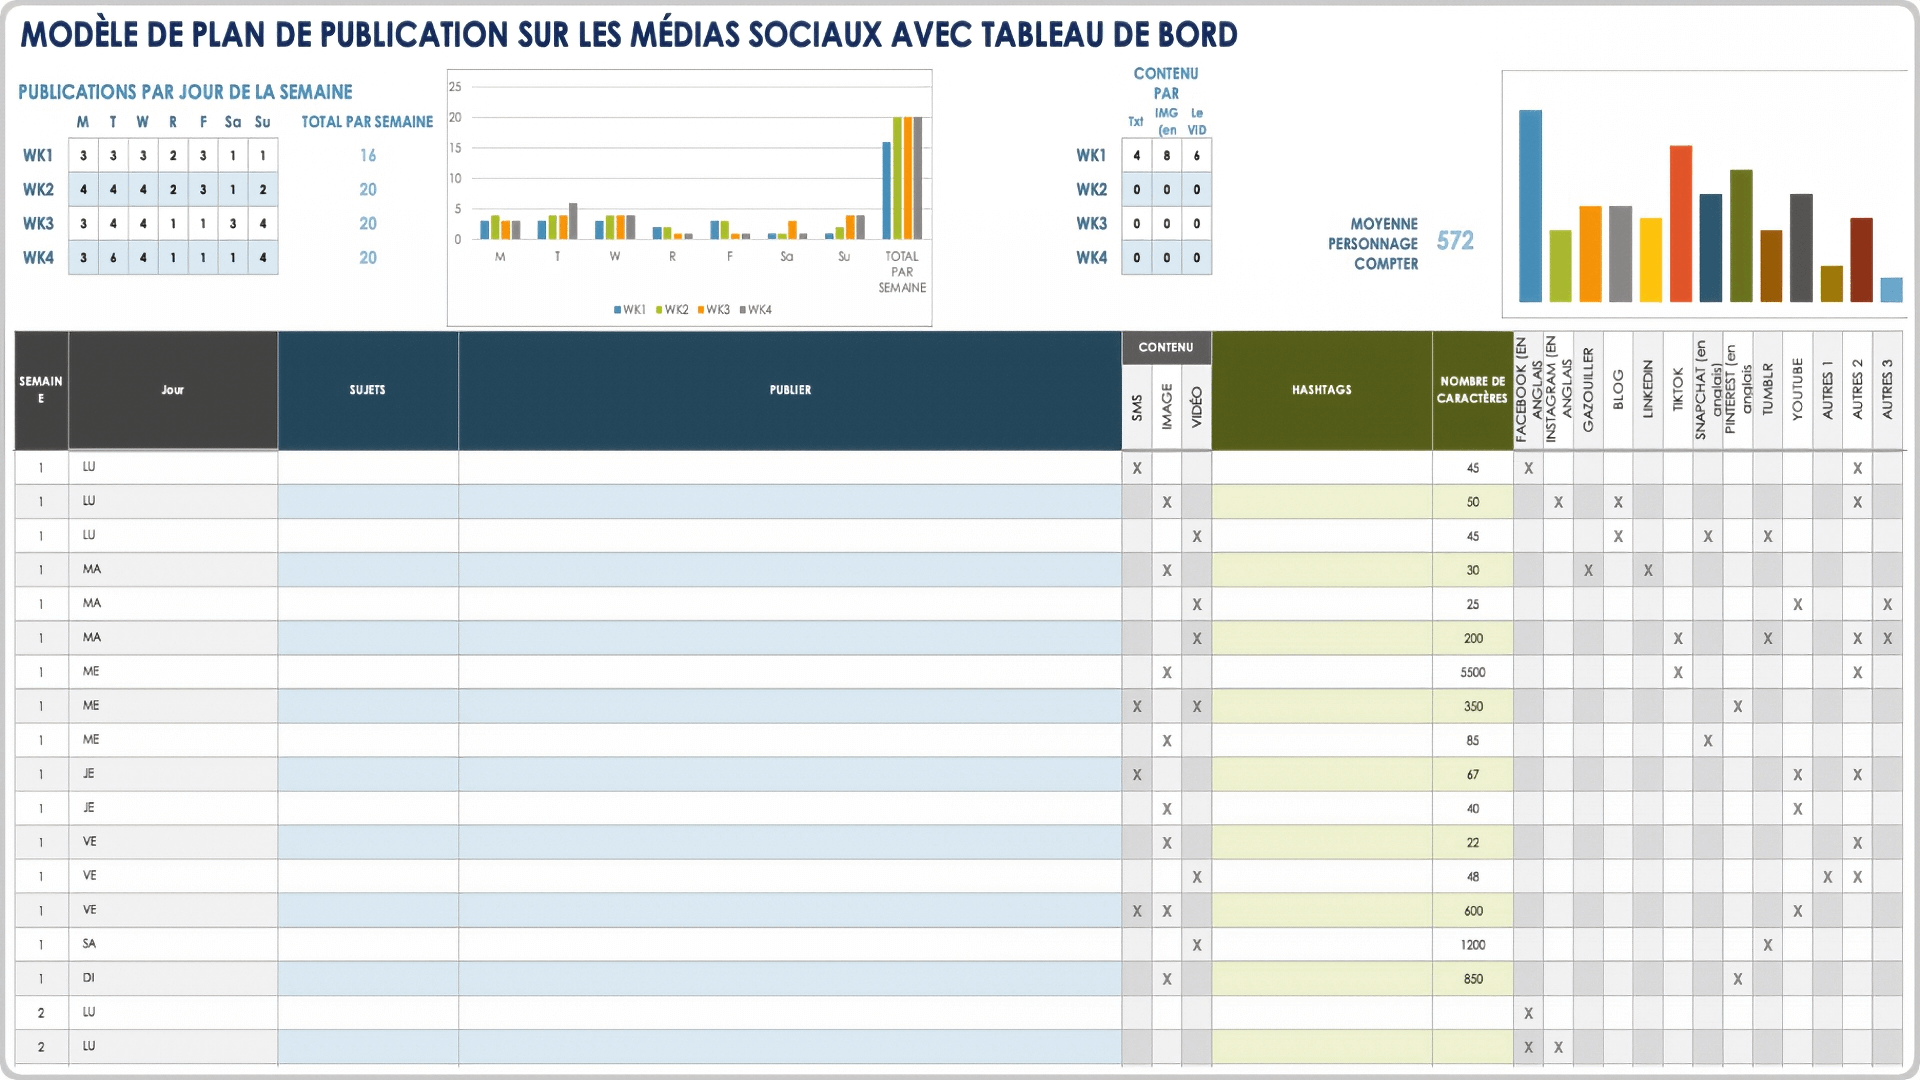Click the olive green bar in the platform chart
This screenshot has height=1080, width=1920.
1741,236
